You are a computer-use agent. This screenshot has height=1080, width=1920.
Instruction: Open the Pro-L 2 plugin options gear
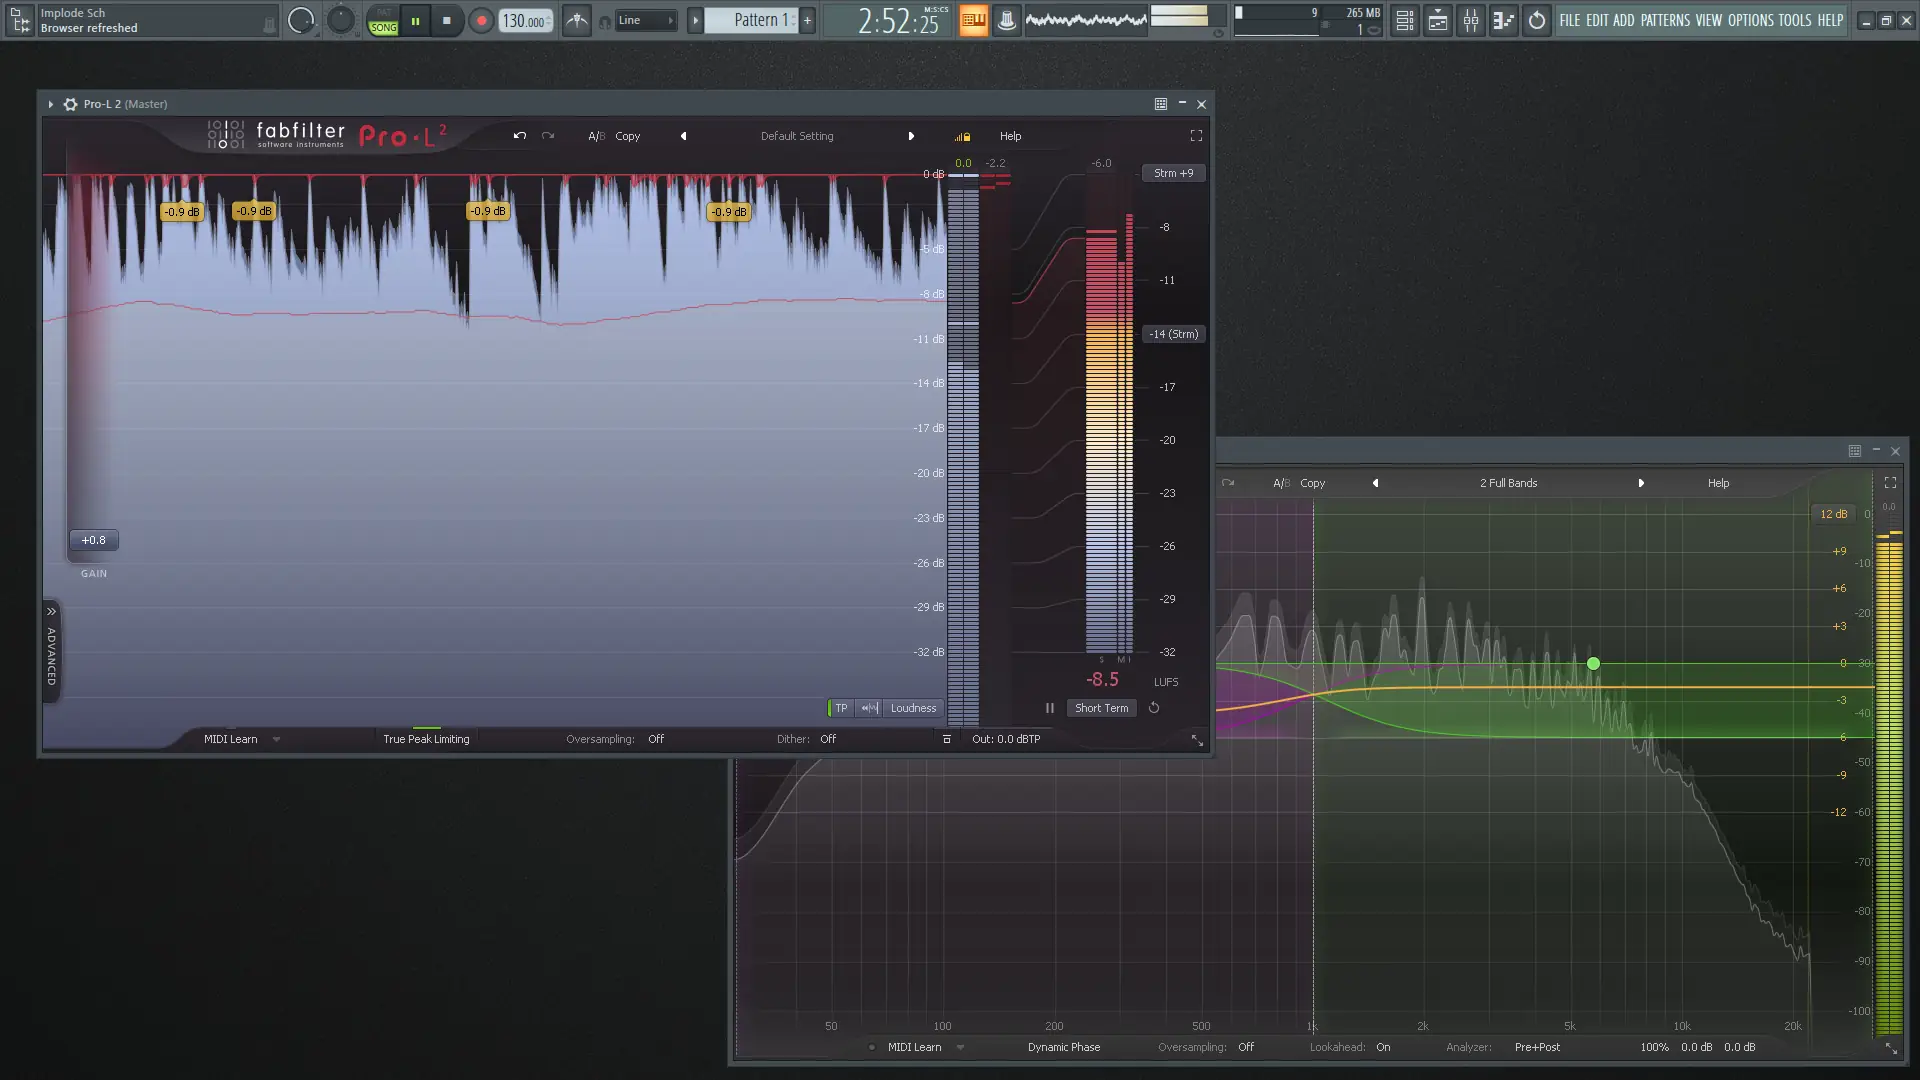coord(71,104)
